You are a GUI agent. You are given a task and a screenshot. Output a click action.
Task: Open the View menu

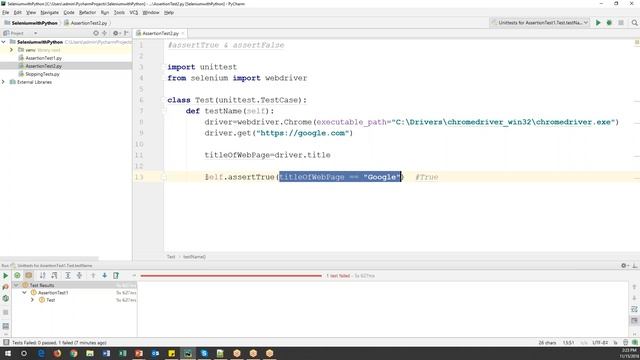point(31,13)
